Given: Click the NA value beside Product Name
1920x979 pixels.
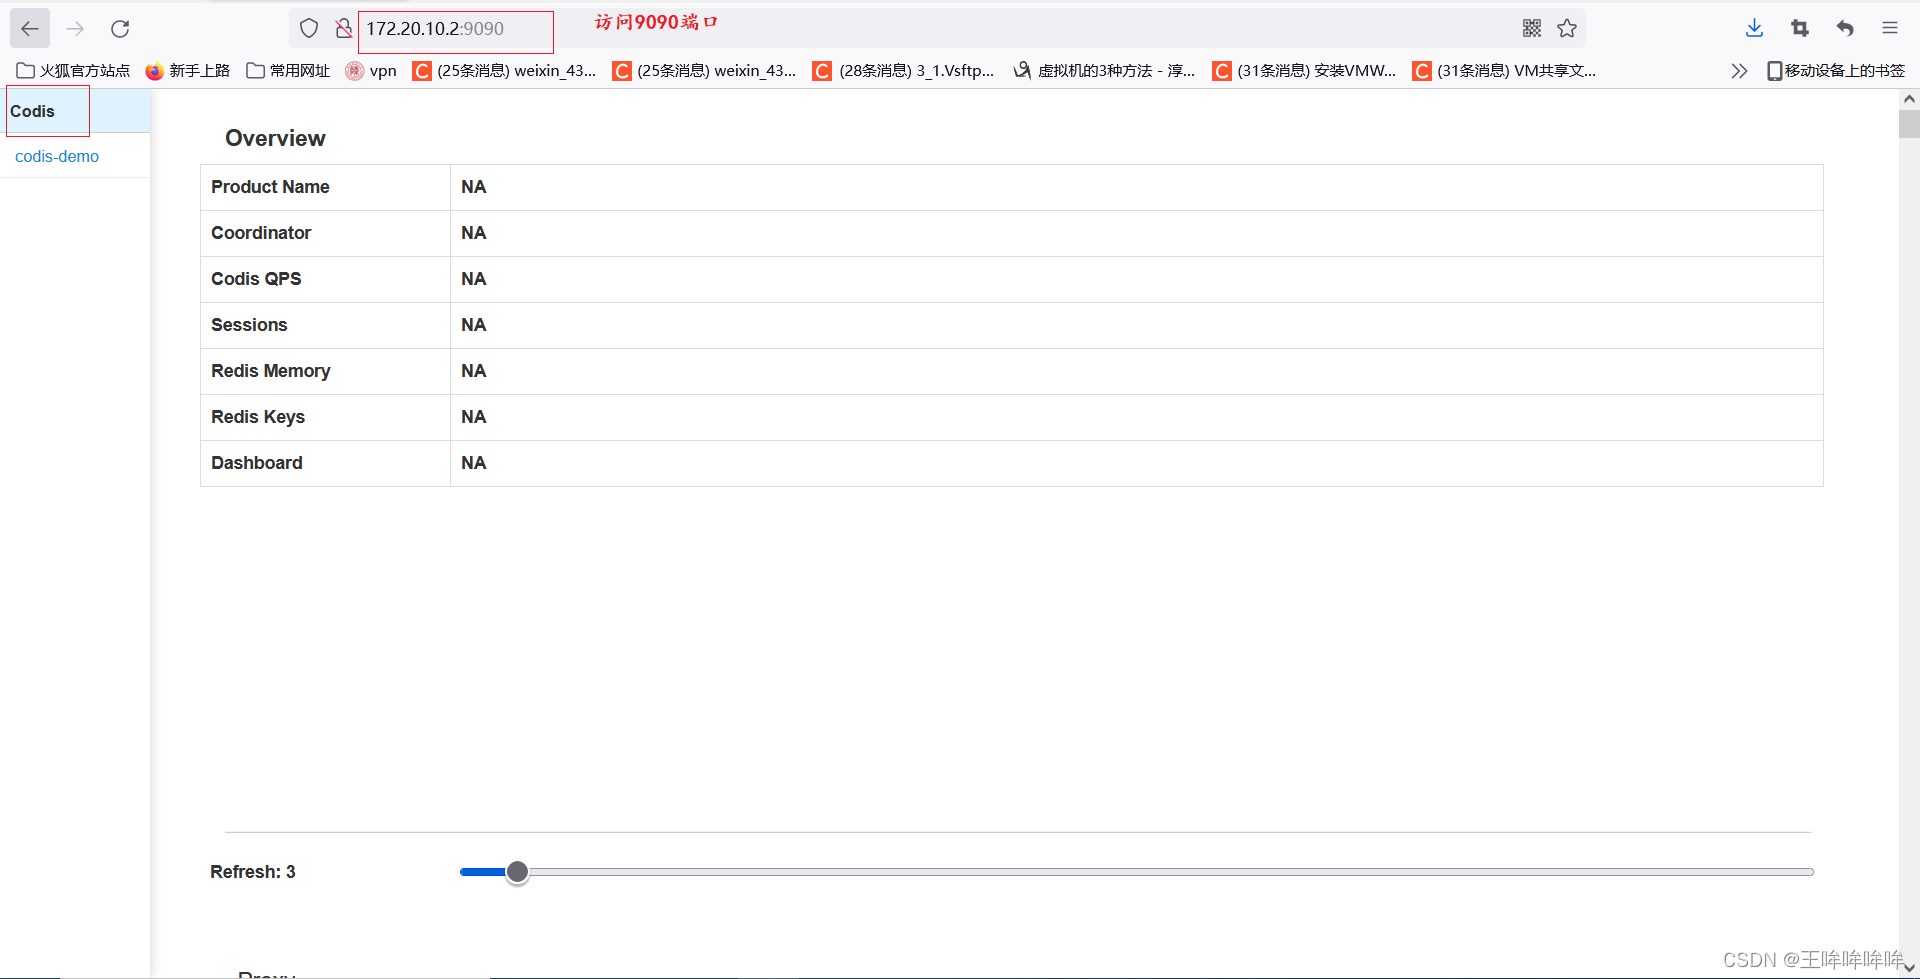Looking at the screenshot, I should click(x=473, y=187).
